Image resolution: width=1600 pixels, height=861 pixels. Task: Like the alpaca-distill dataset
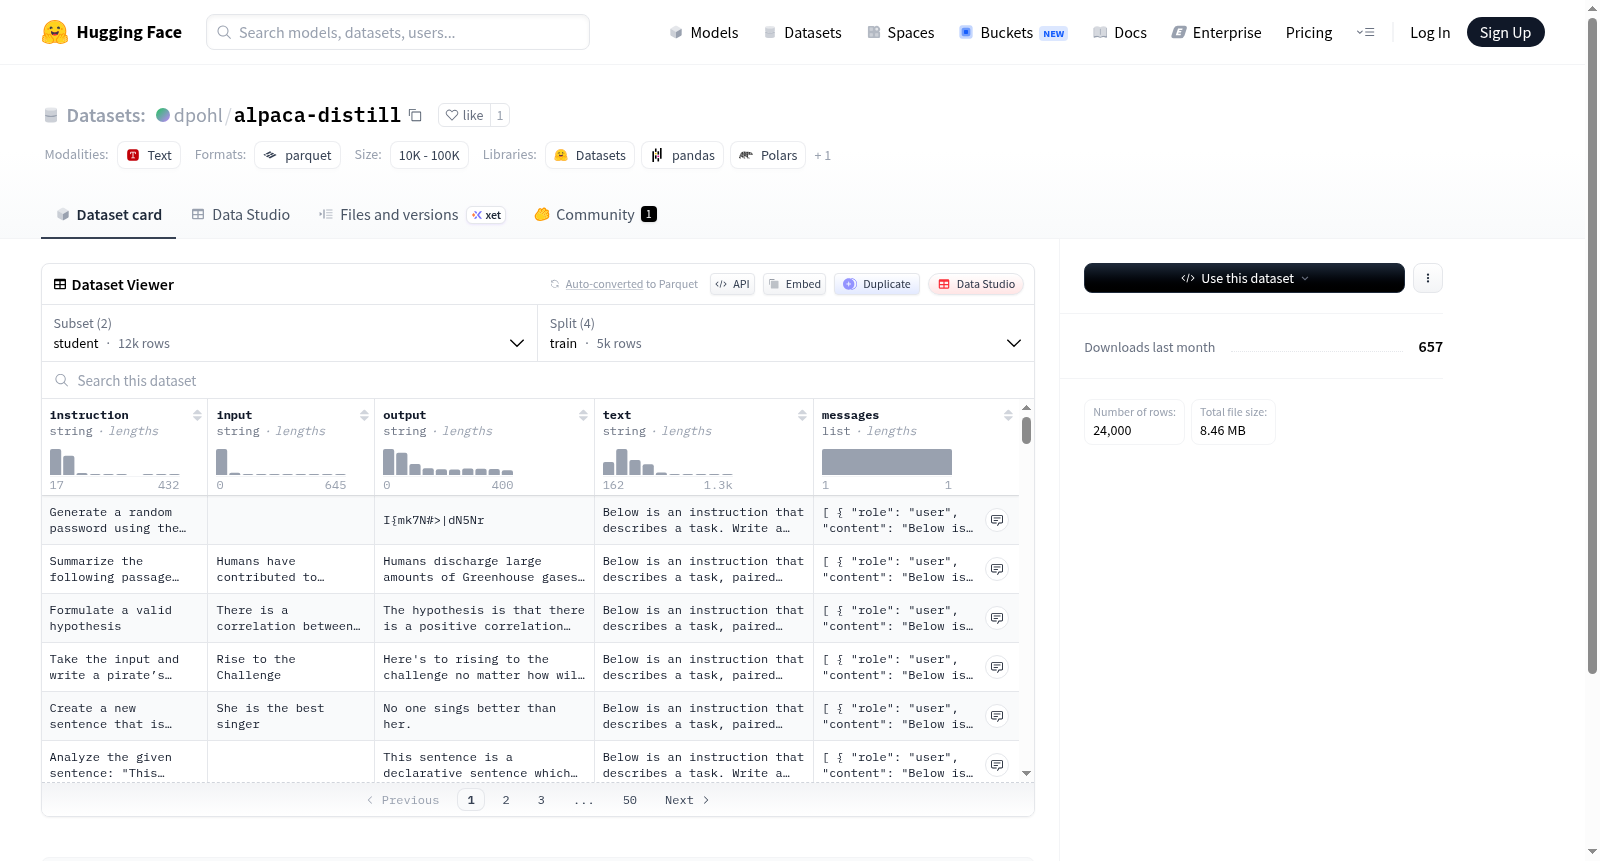pyautogui.click(x=464, y=115)
